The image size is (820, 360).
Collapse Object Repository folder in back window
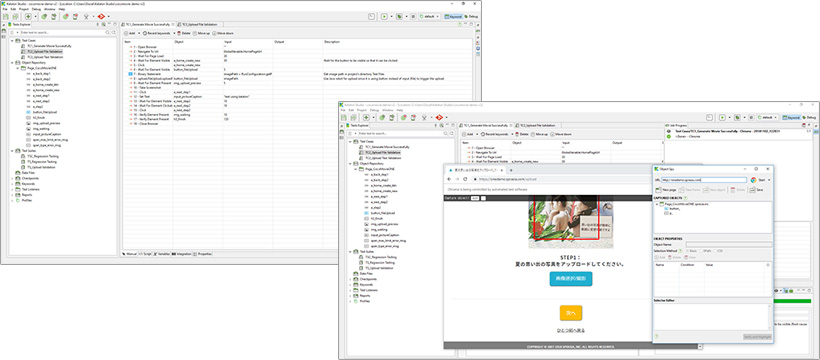click(x=12, y=62)
